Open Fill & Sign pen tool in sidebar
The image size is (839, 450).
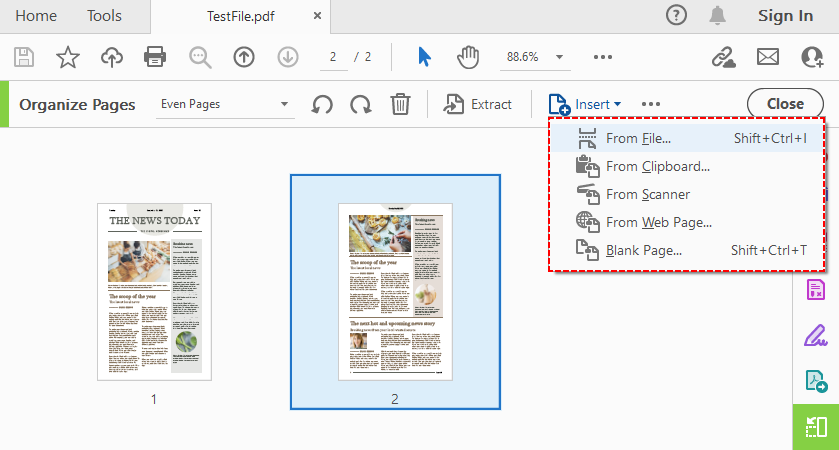coord(815,335)
